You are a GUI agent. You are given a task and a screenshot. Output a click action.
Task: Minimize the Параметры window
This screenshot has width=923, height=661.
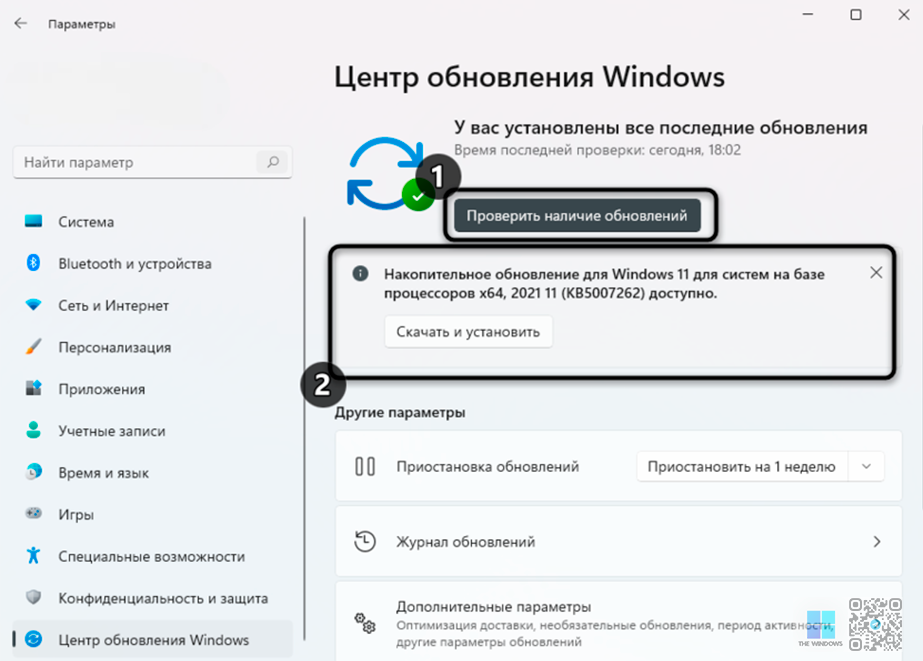[808, 14]
